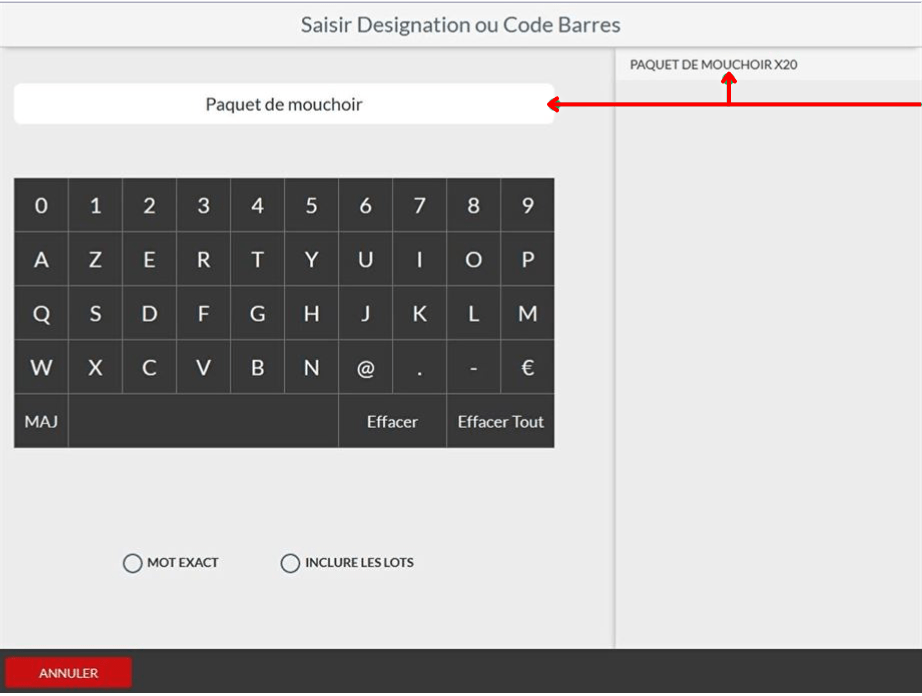
Task: Tap the number 9 key
Action: tap(527, 205)
